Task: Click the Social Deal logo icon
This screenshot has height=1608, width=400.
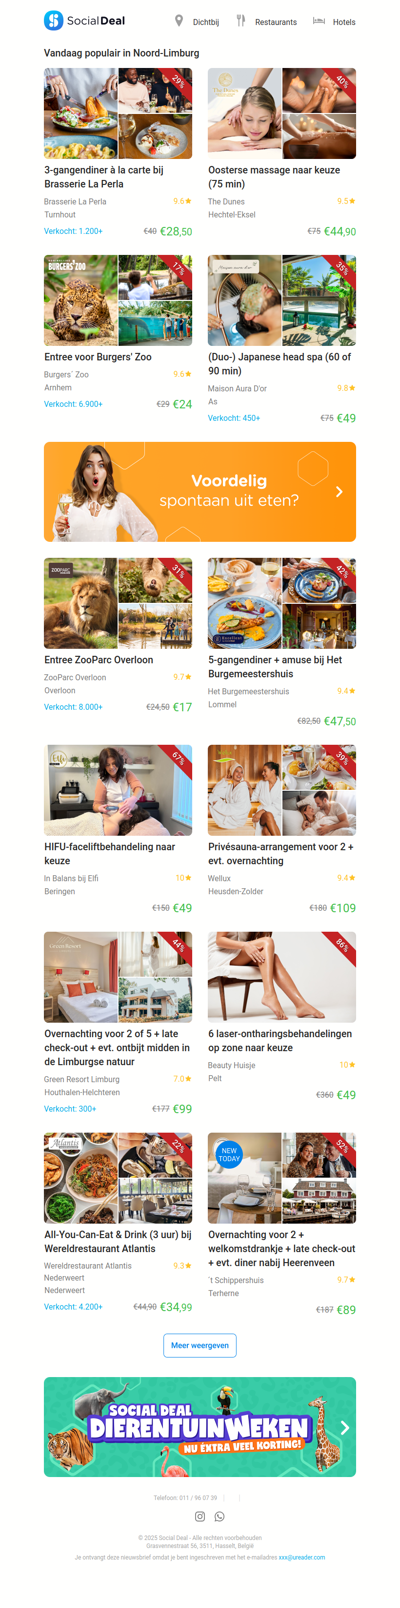Action: click(53, 20)
